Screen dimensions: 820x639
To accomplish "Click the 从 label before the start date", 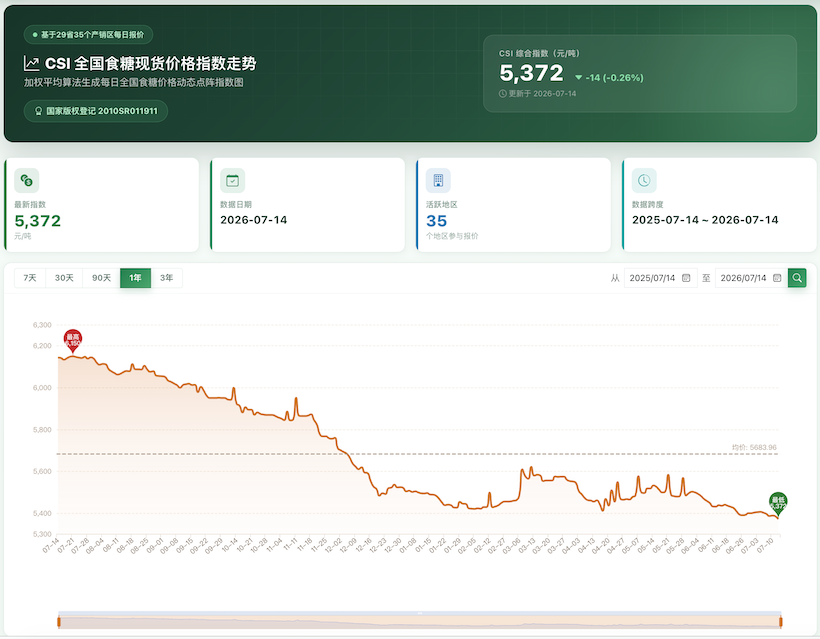I will [x=615, y=278].
